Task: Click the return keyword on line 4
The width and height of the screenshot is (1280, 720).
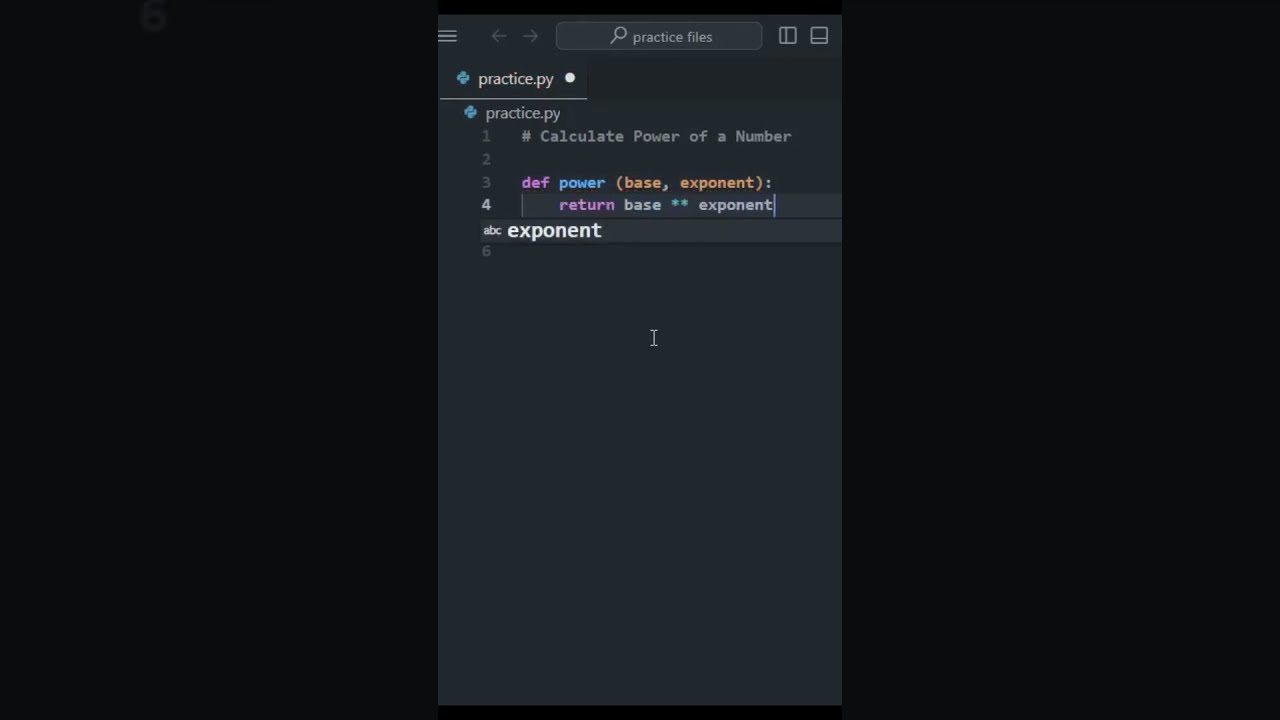Action: pos(587,205)
